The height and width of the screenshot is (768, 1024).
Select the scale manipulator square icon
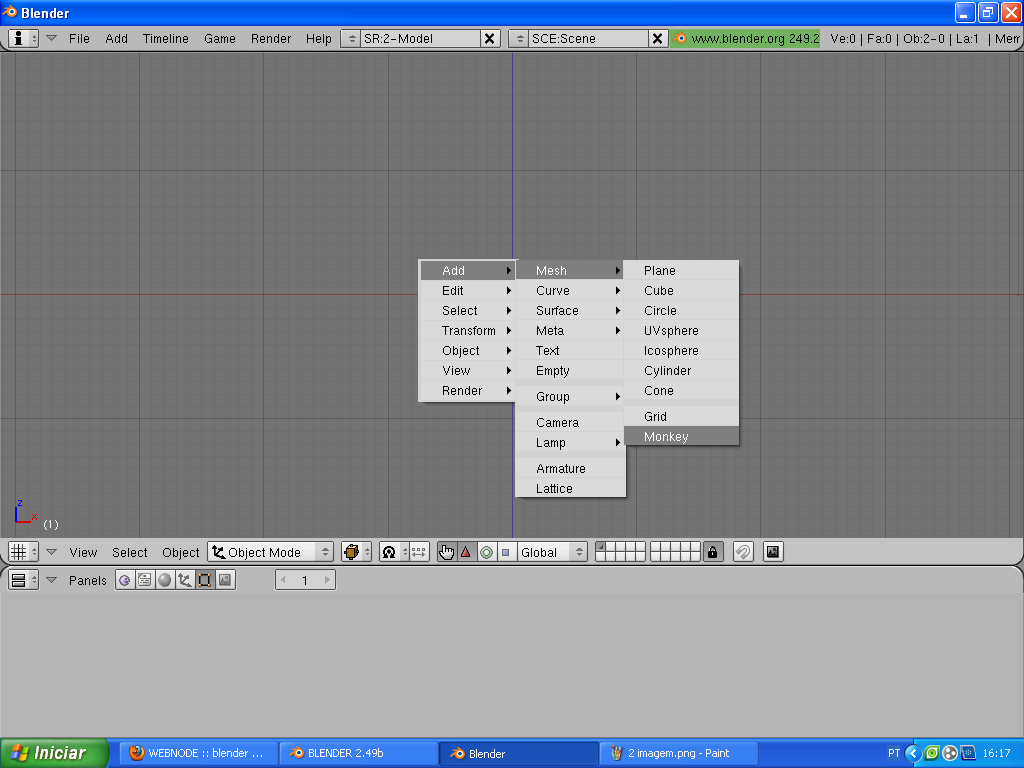pos(505,552)
